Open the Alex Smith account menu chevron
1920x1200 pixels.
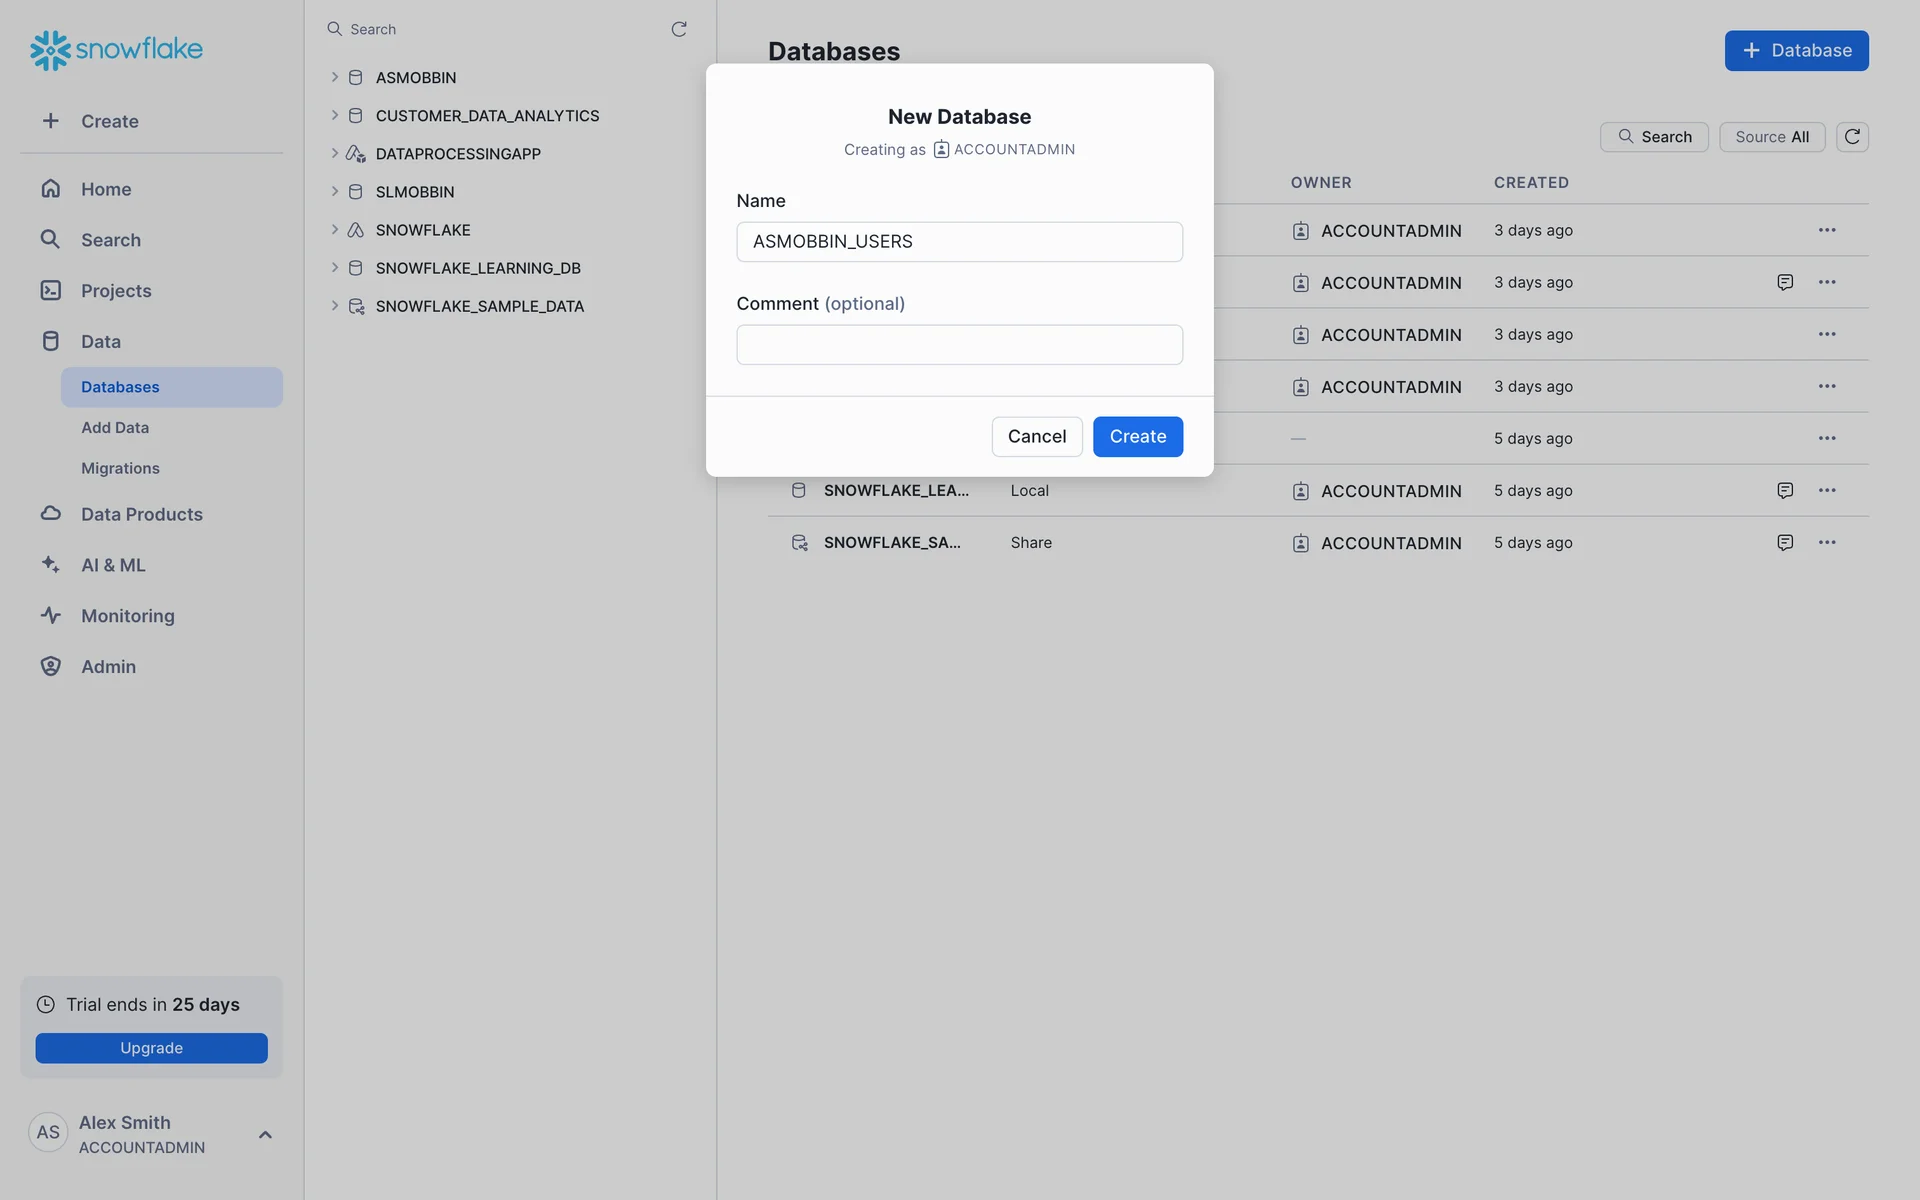point(265,1135)
